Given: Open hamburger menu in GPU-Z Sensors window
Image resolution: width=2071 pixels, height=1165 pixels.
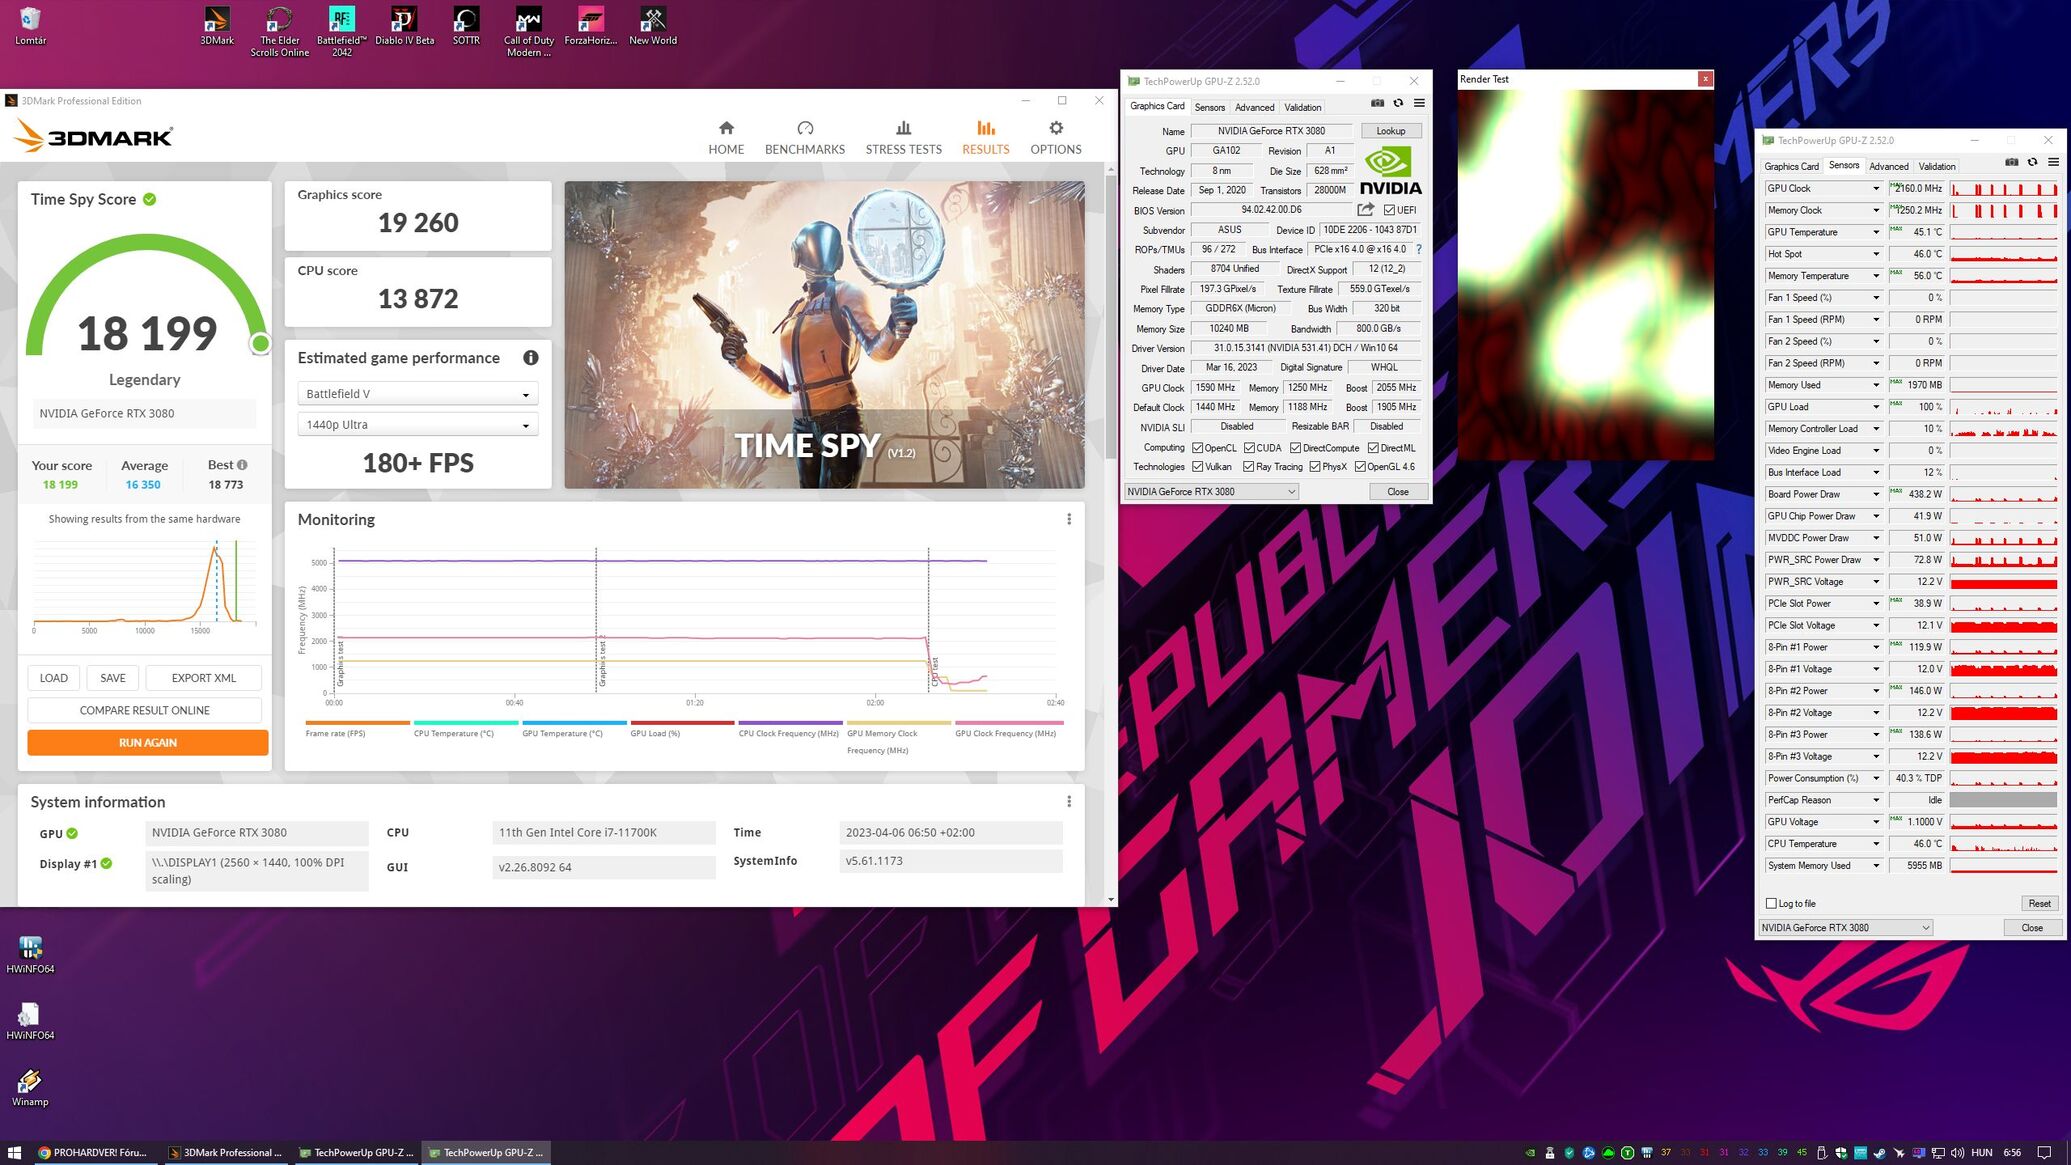Looking at the screenshot, I should point(2053,162).
